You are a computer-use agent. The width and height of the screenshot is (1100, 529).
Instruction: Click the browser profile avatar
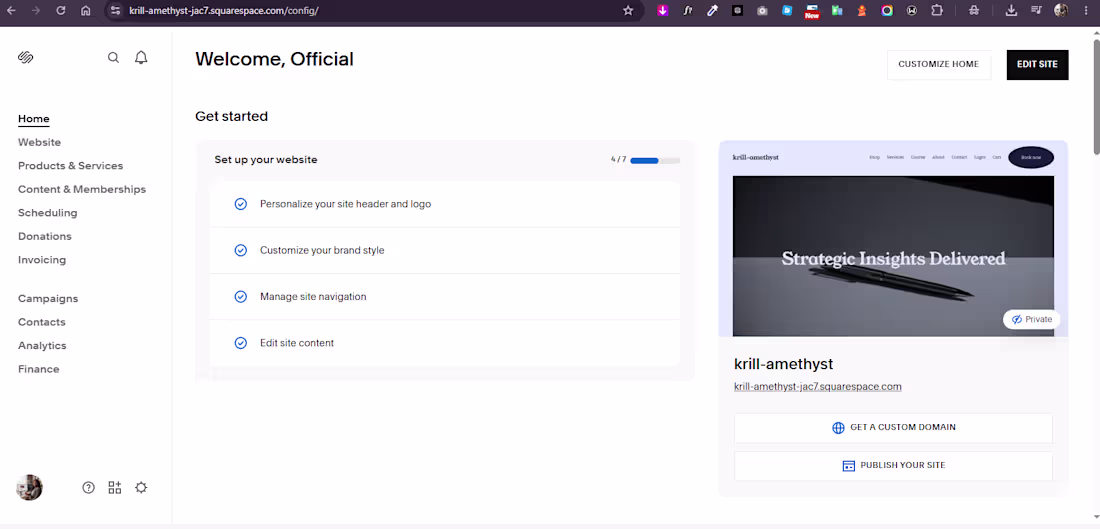pos(1061,11)
